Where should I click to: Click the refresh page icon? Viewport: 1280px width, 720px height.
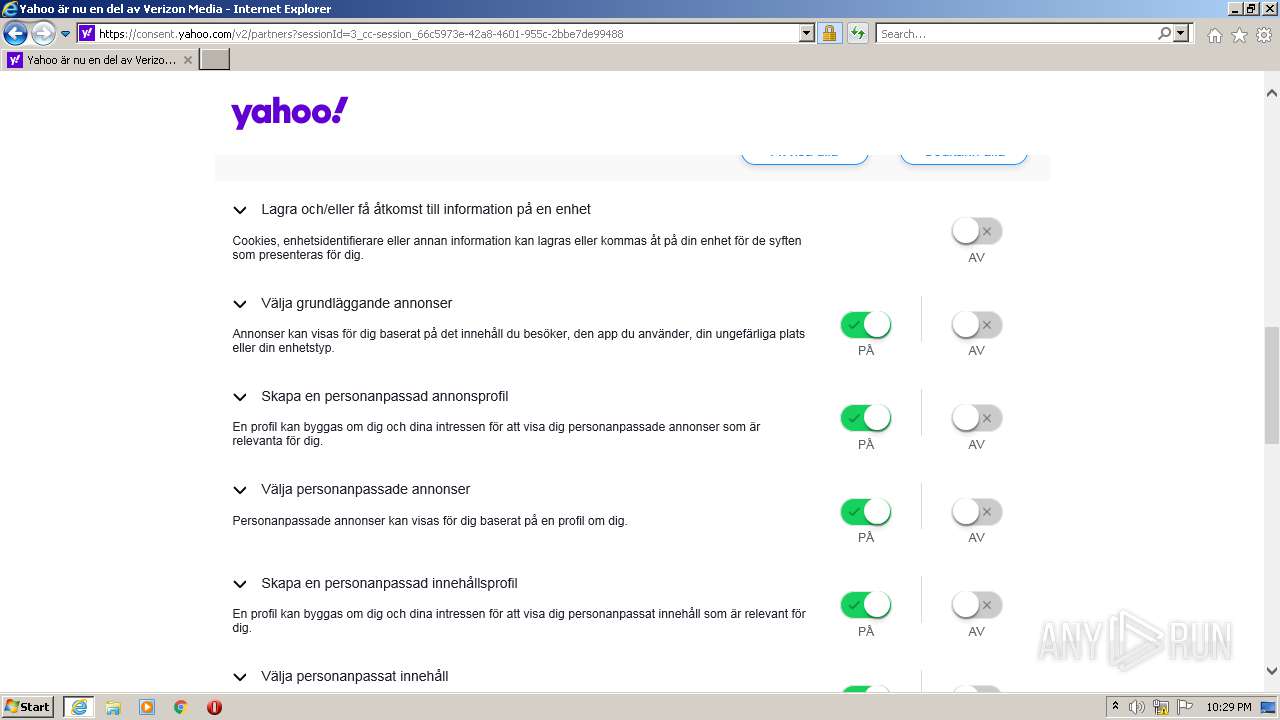point(857,34)
